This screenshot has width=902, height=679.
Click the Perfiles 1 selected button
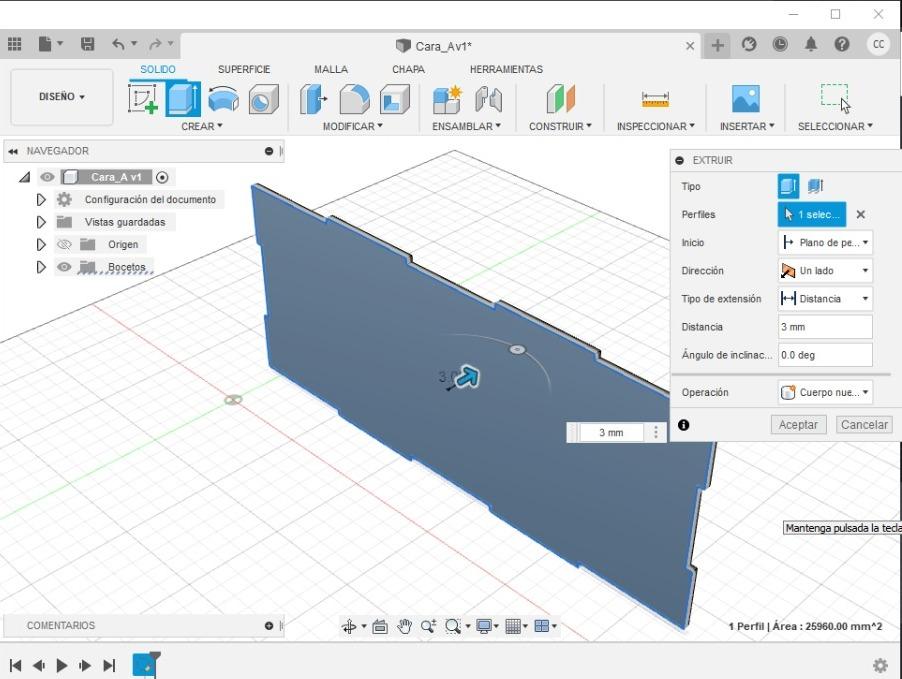pos(812,214)
